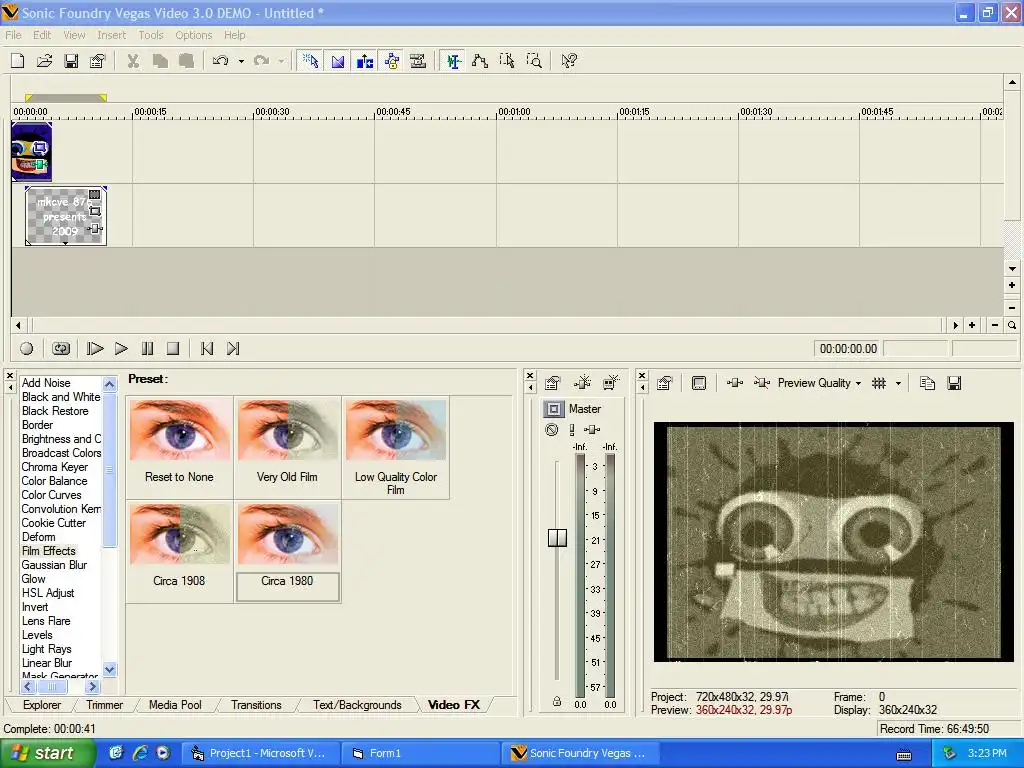Save preview snapshot to file icon
Image resolution: width=1024 pixels, height=768 pixels.
coord(954,383)
